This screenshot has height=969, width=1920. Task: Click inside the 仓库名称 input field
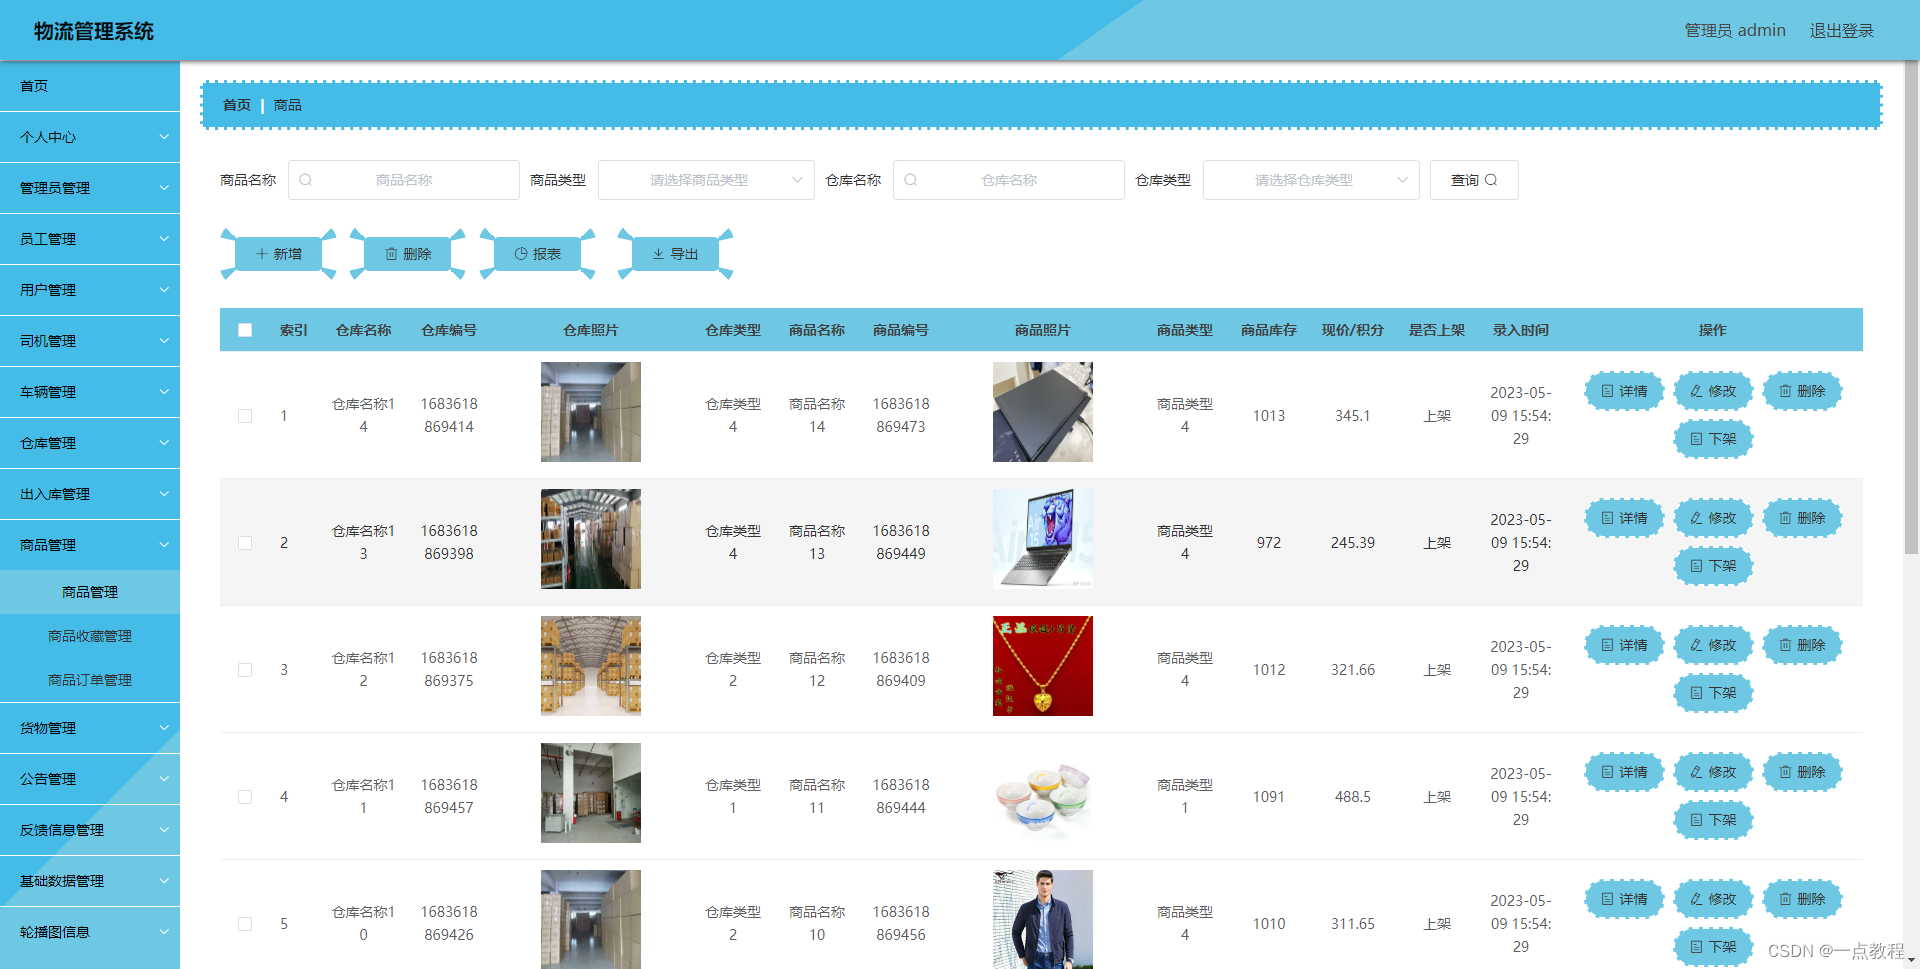(x=1008, y=179)
